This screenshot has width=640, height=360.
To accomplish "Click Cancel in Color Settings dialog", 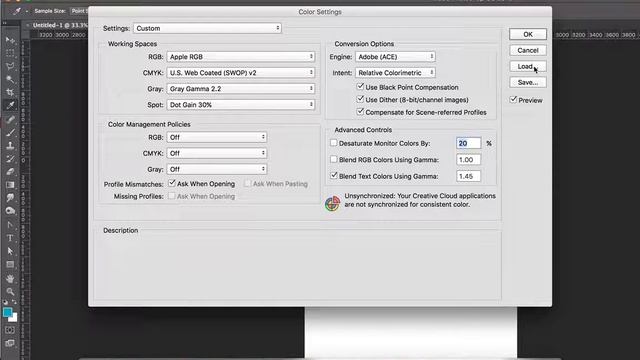I will tap(528, 50).
